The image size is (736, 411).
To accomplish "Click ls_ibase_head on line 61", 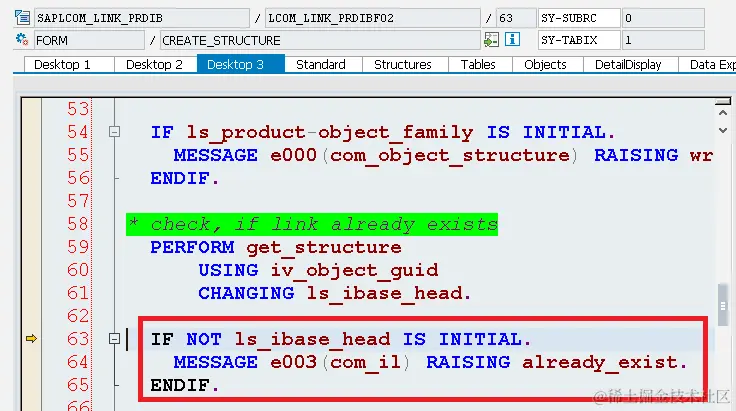I will (384, 294).
